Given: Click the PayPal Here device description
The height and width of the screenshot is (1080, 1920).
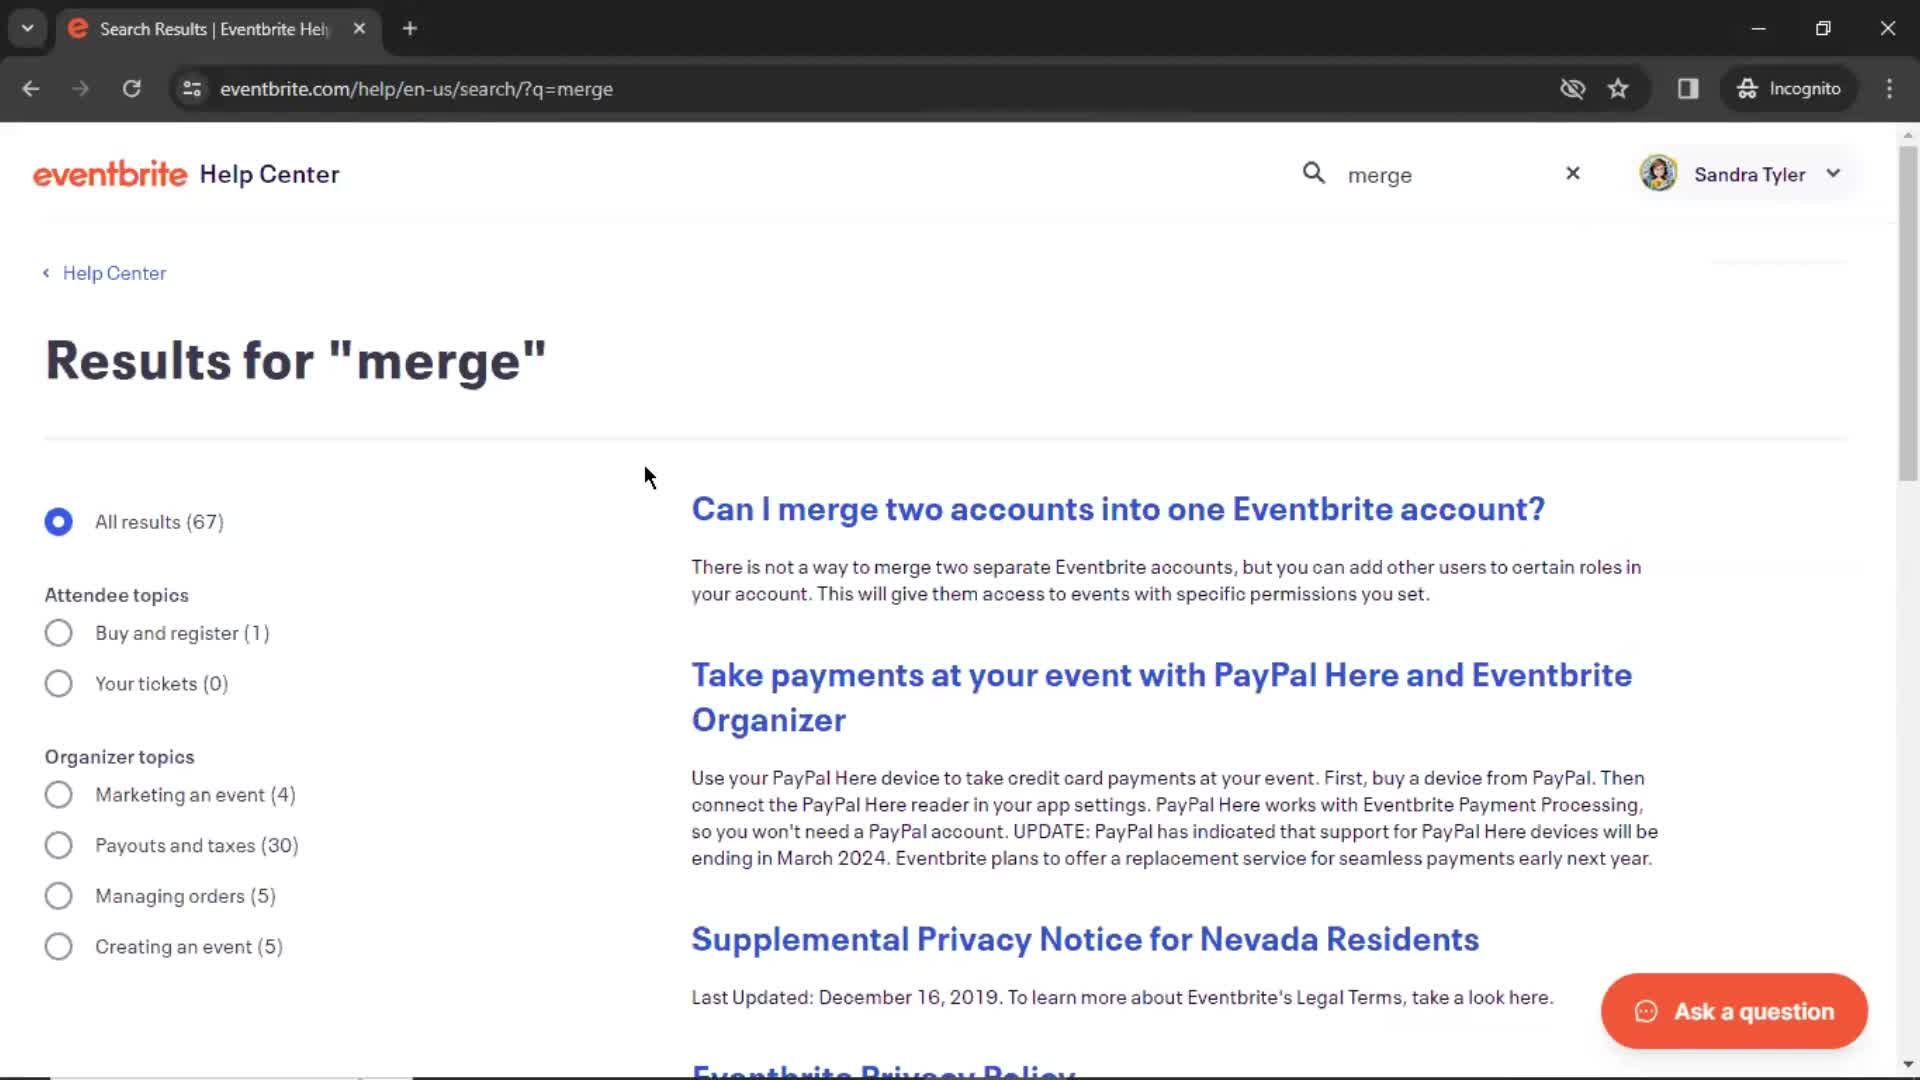Looking at the screenshot, I should pos(1174,818).
